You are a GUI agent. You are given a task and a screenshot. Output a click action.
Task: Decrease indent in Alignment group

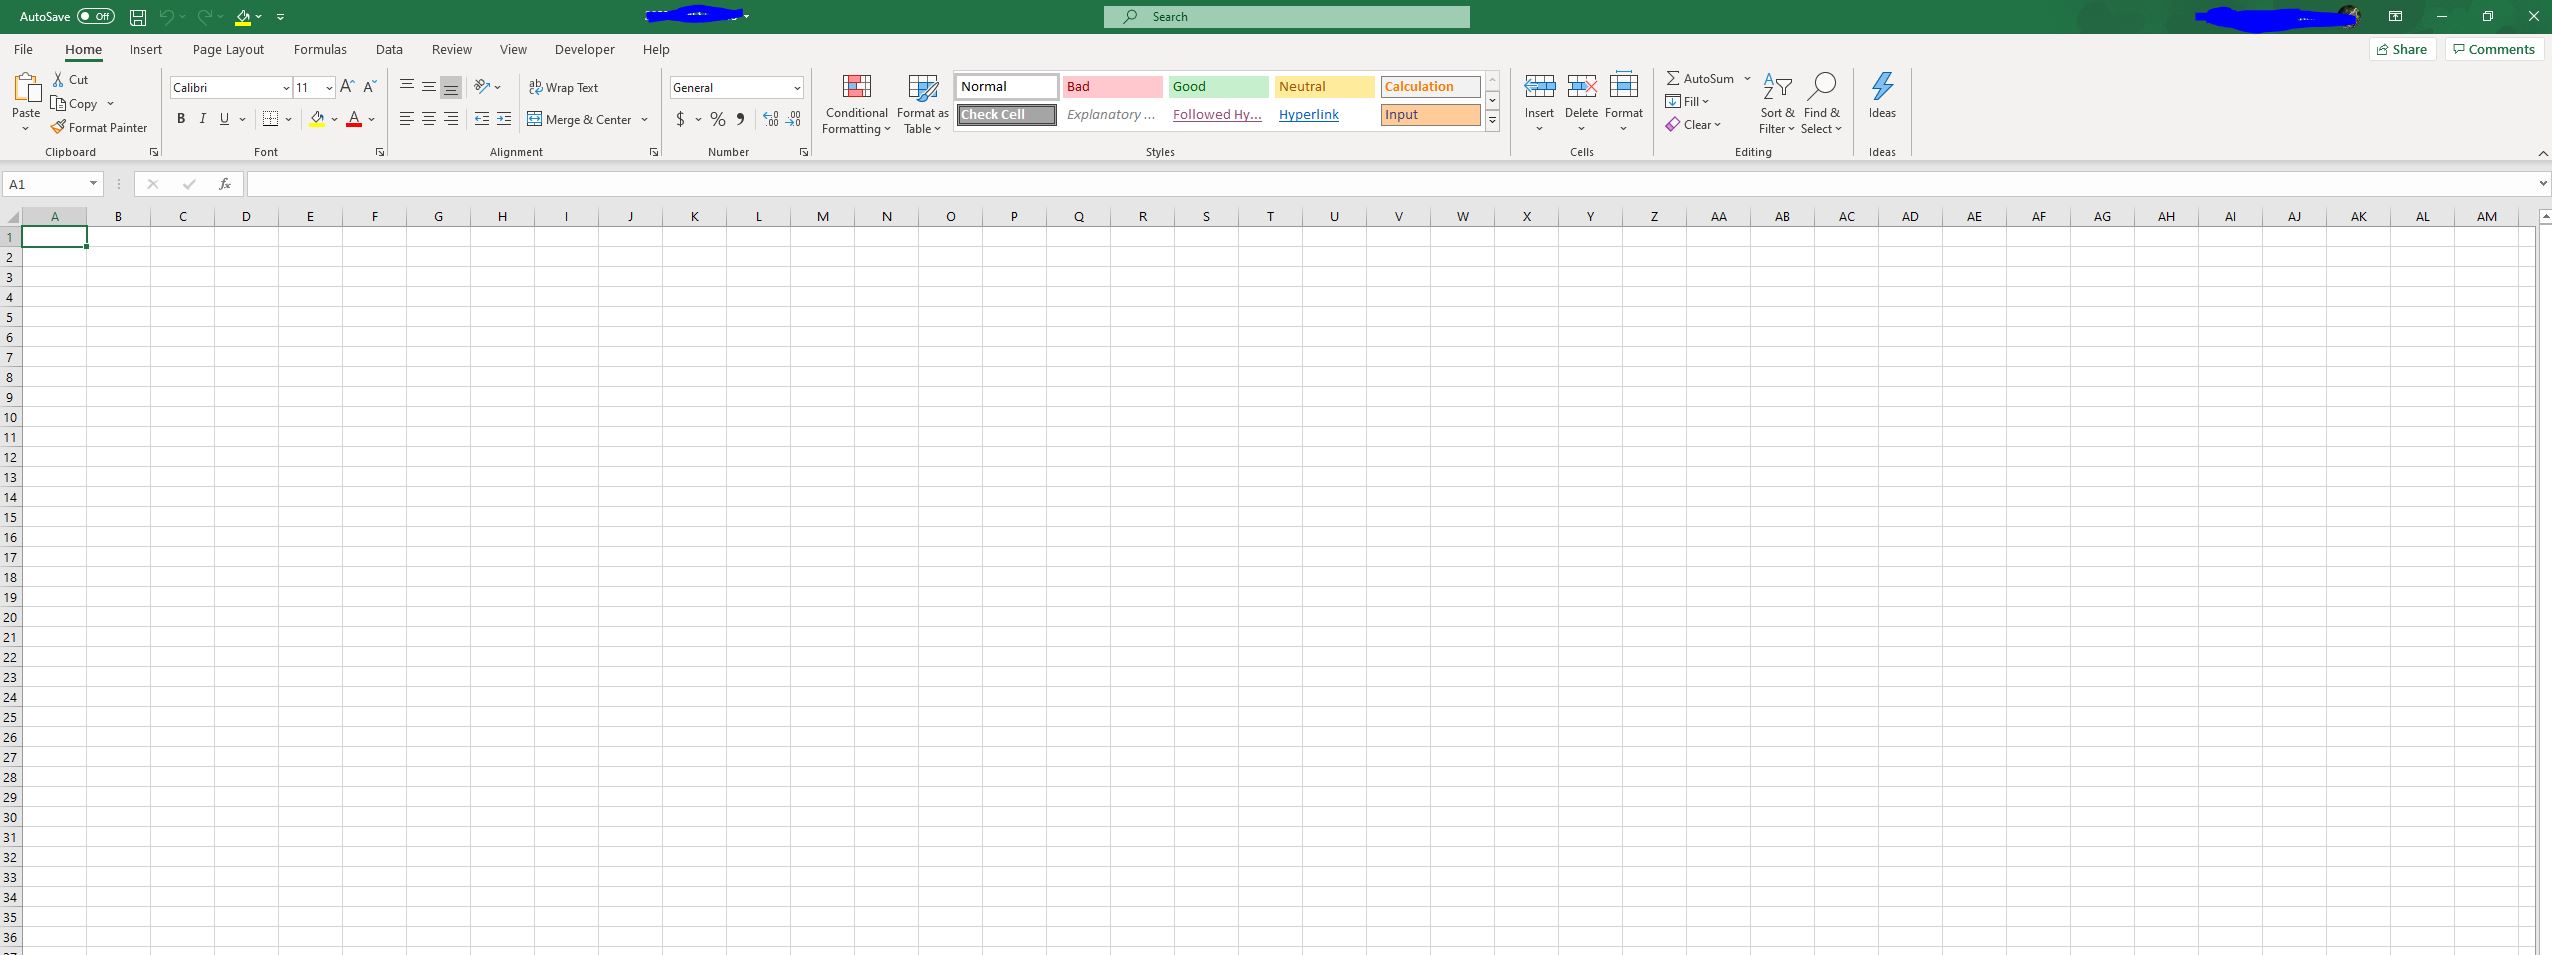click(x=482, y=119)
